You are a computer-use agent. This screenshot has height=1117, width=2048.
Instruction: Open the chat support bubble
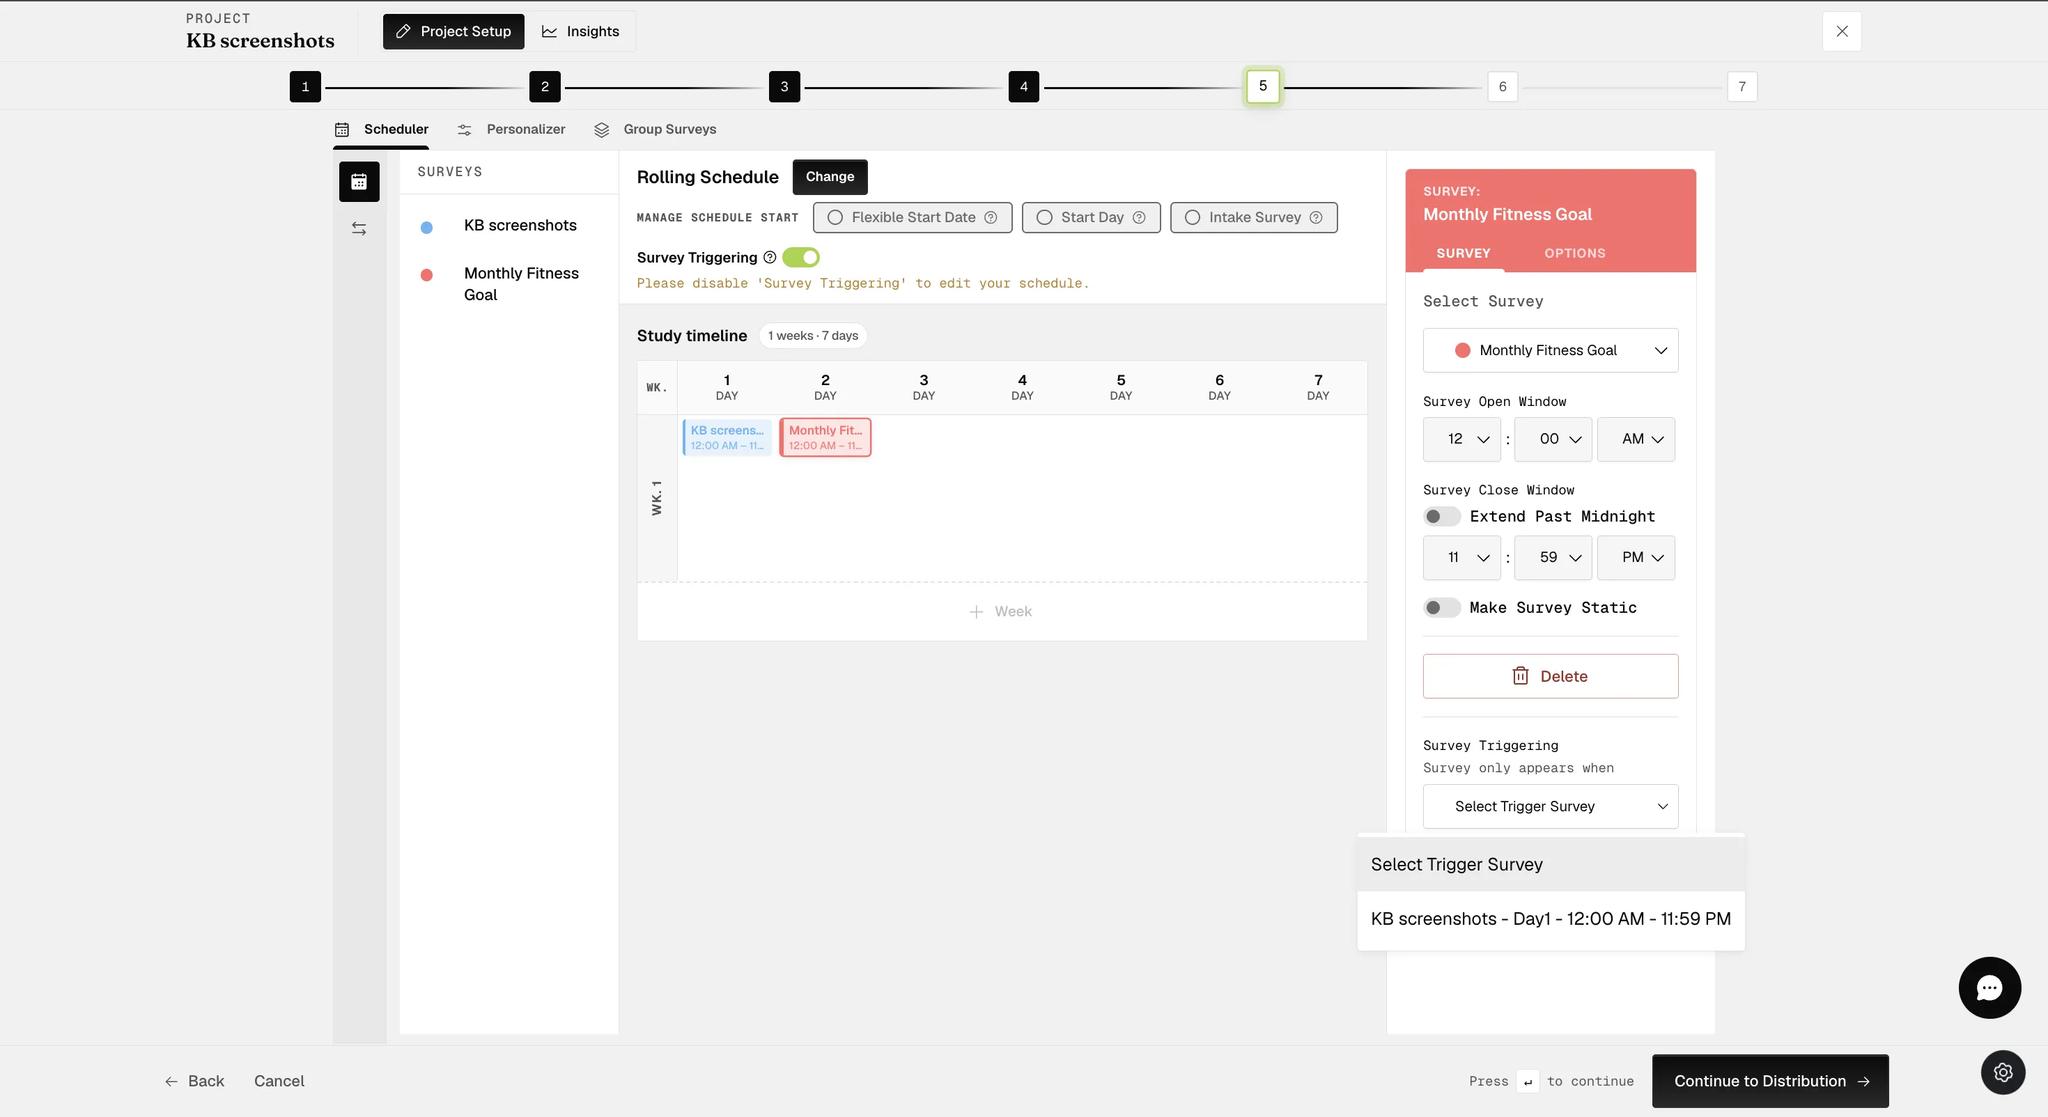(1989, 988)
